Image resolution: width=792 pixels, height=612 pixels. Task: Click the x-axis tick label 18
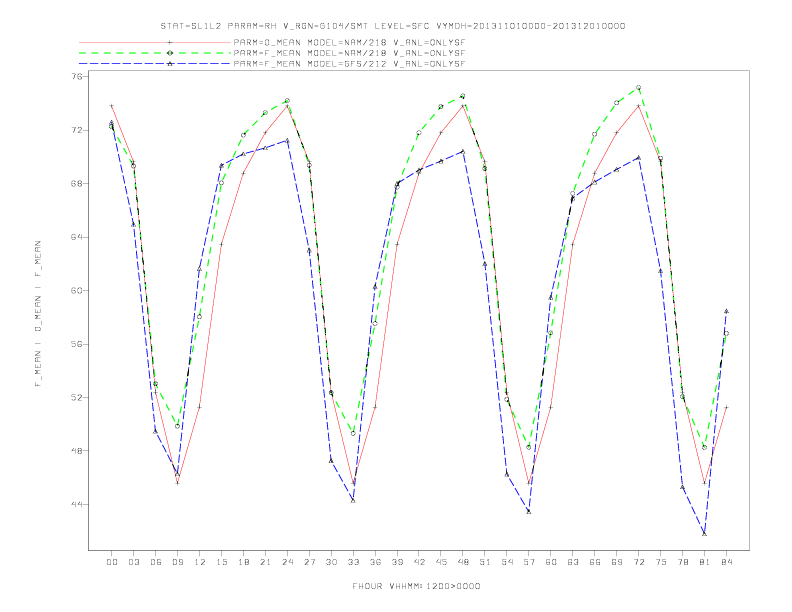pos(243,562)
